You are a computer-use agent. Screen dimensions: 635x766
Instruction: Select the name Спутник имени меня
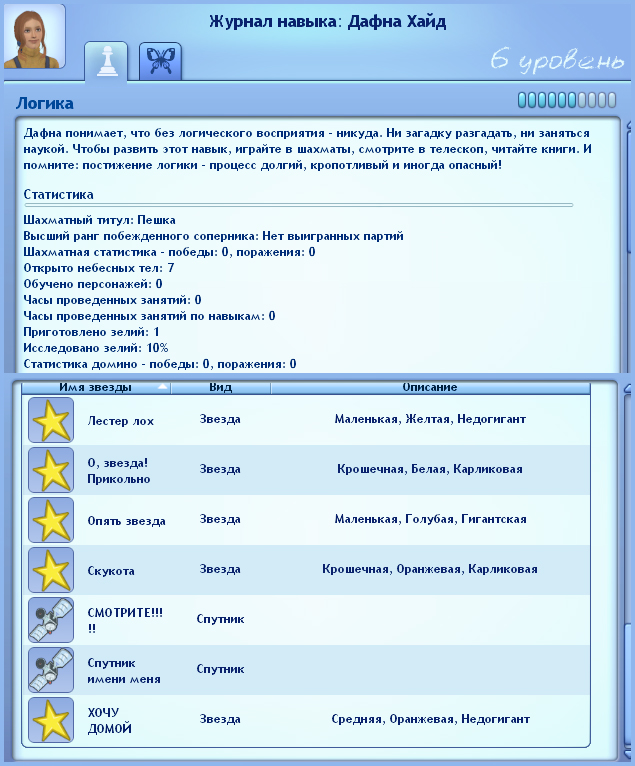(x=124, y=671)
